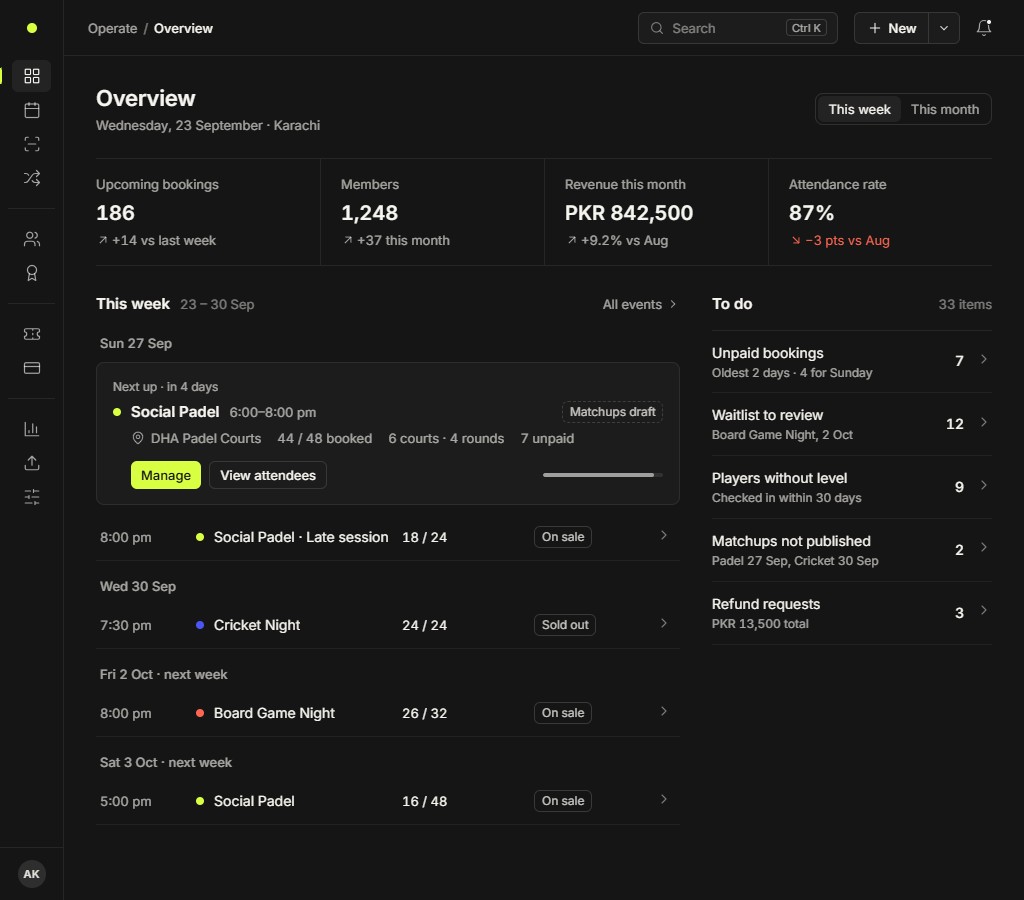Expand the New button dropdown arrow
Viewport: 1024px width, 900px height.
click(x=944, y=28)
